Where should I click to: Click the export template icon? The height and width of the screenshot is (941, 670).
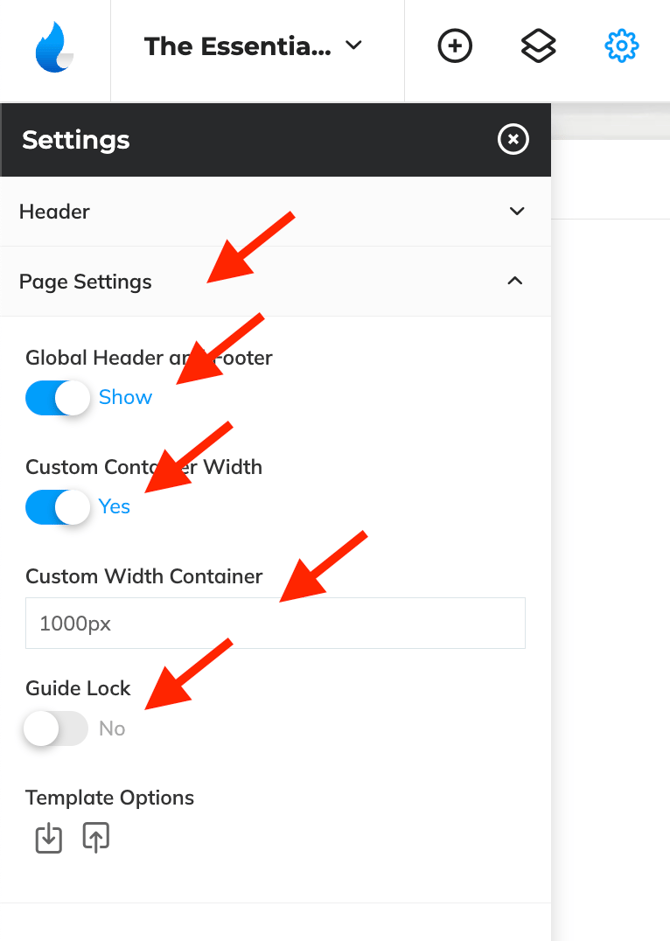click(96, 838)
